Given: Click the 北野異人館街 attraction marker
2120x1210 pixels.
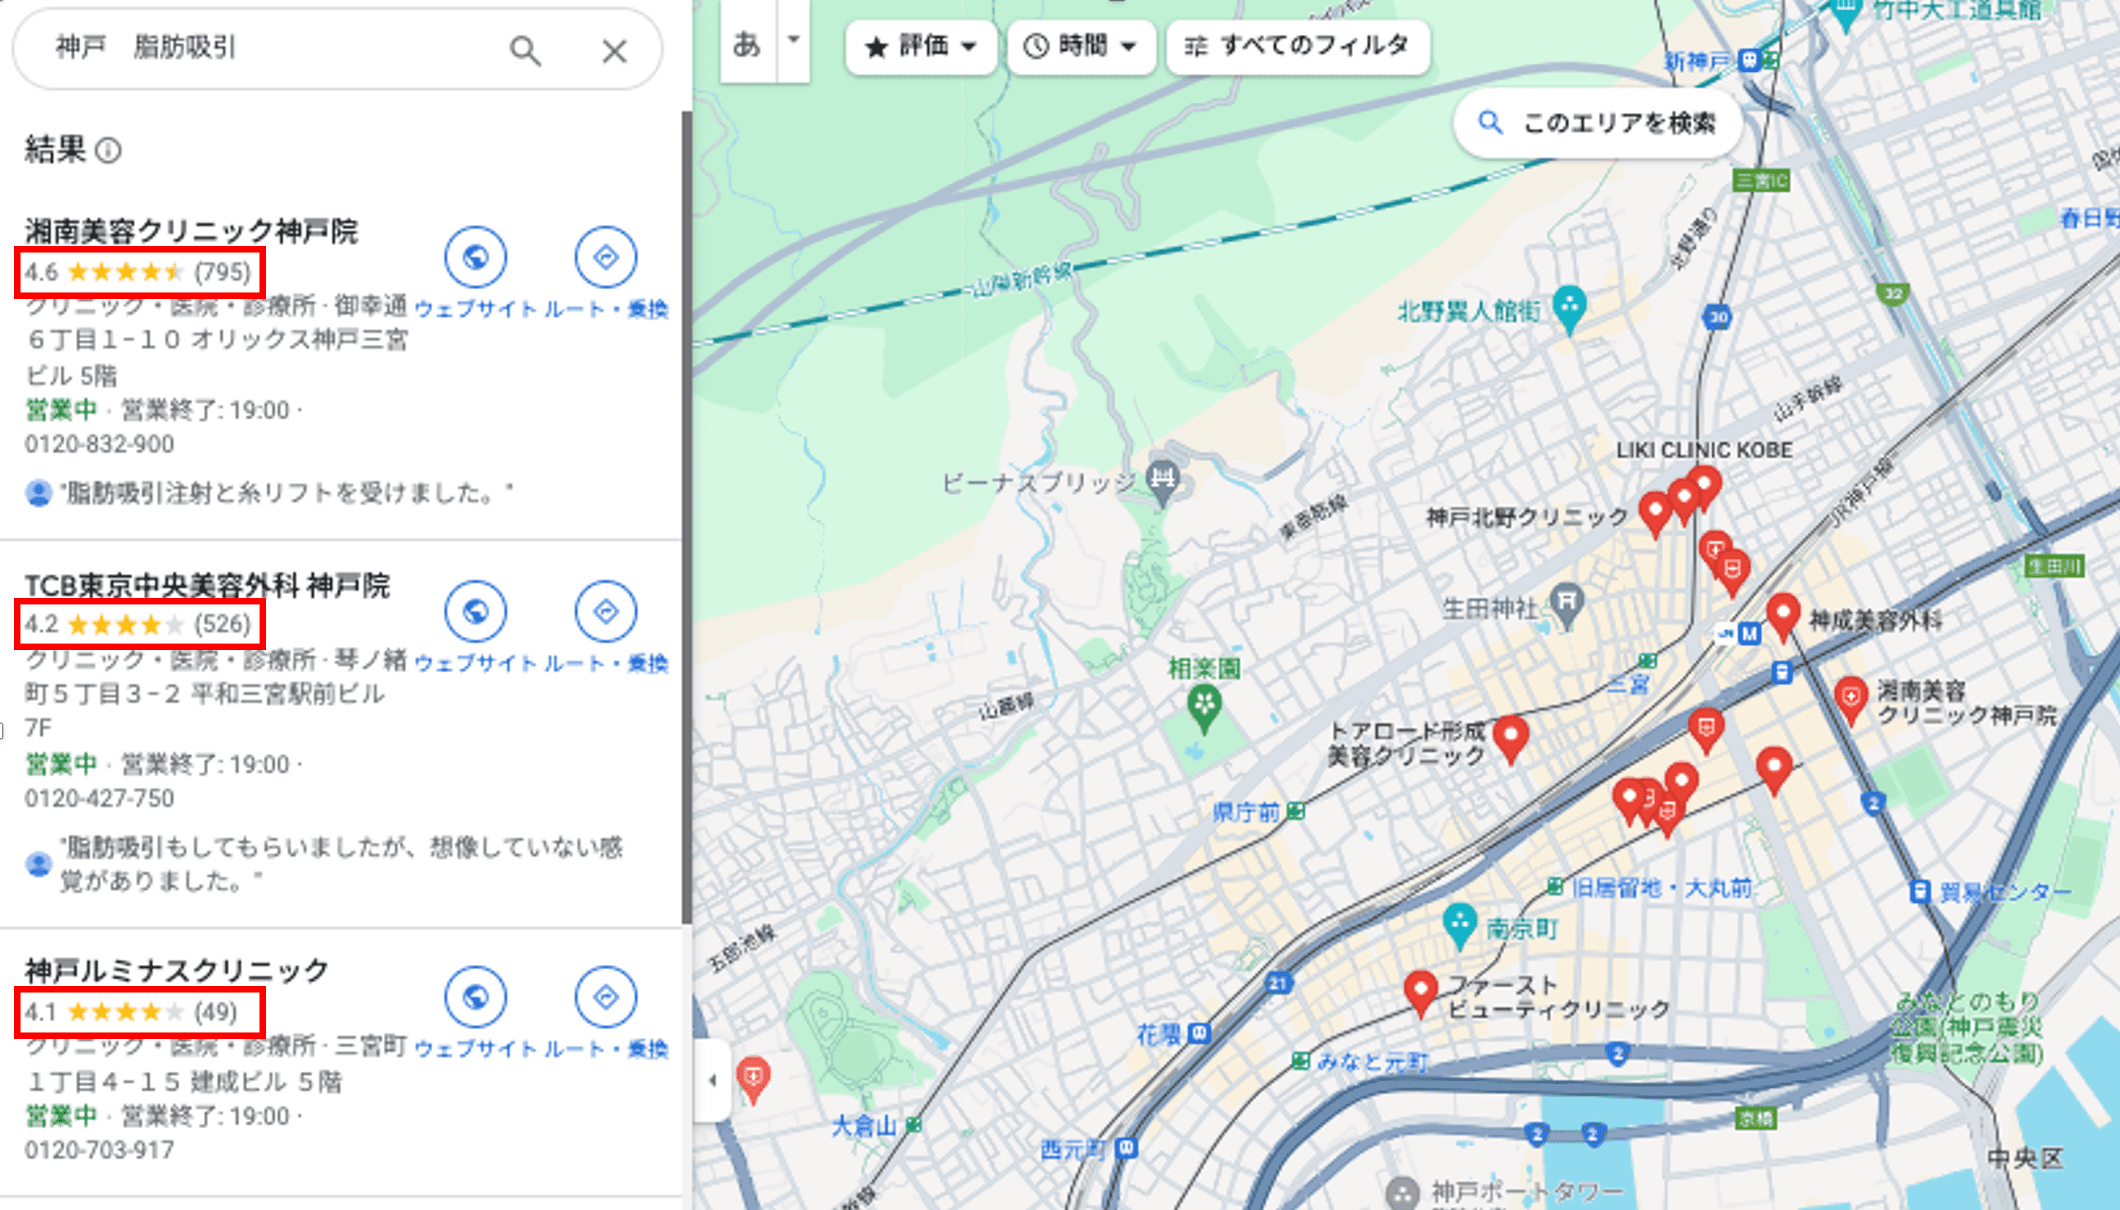Looking at the screenshot, I should [1569, 309].
